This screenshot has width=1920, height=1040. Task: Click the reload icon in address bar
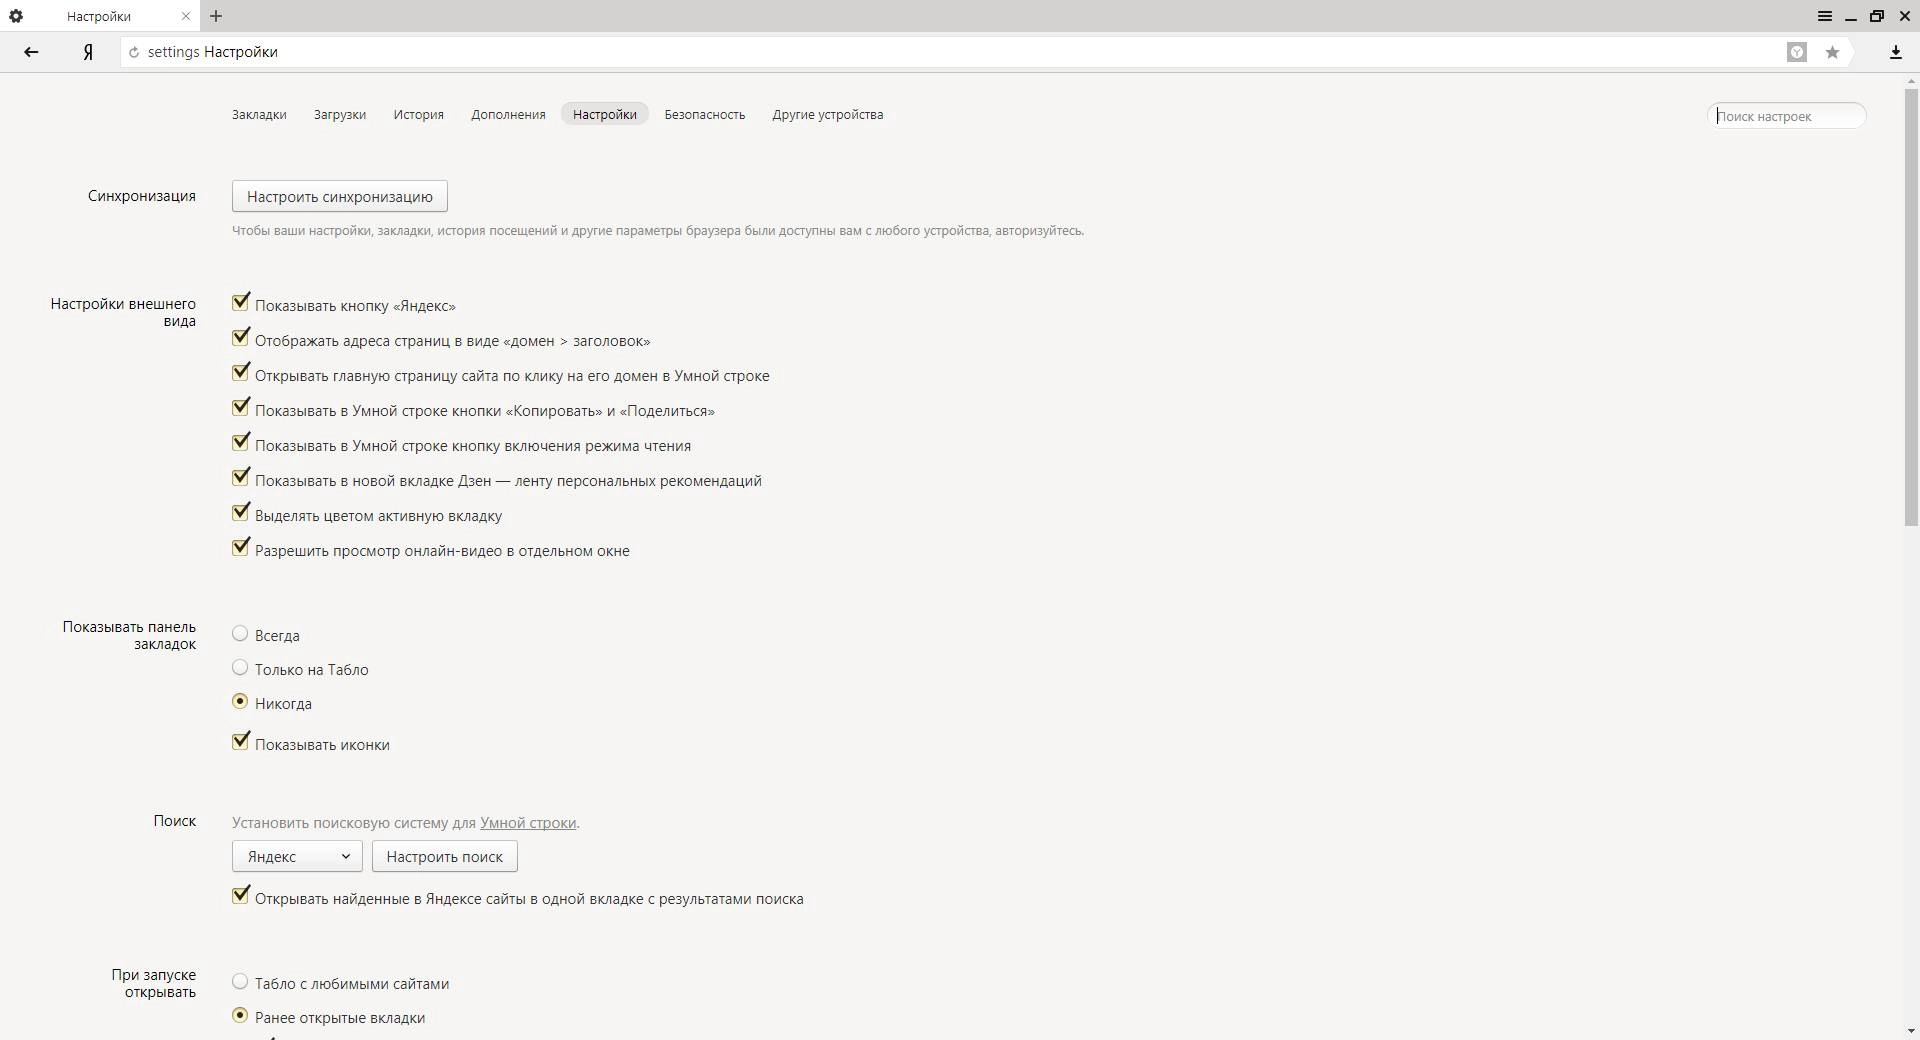(134, 52)
